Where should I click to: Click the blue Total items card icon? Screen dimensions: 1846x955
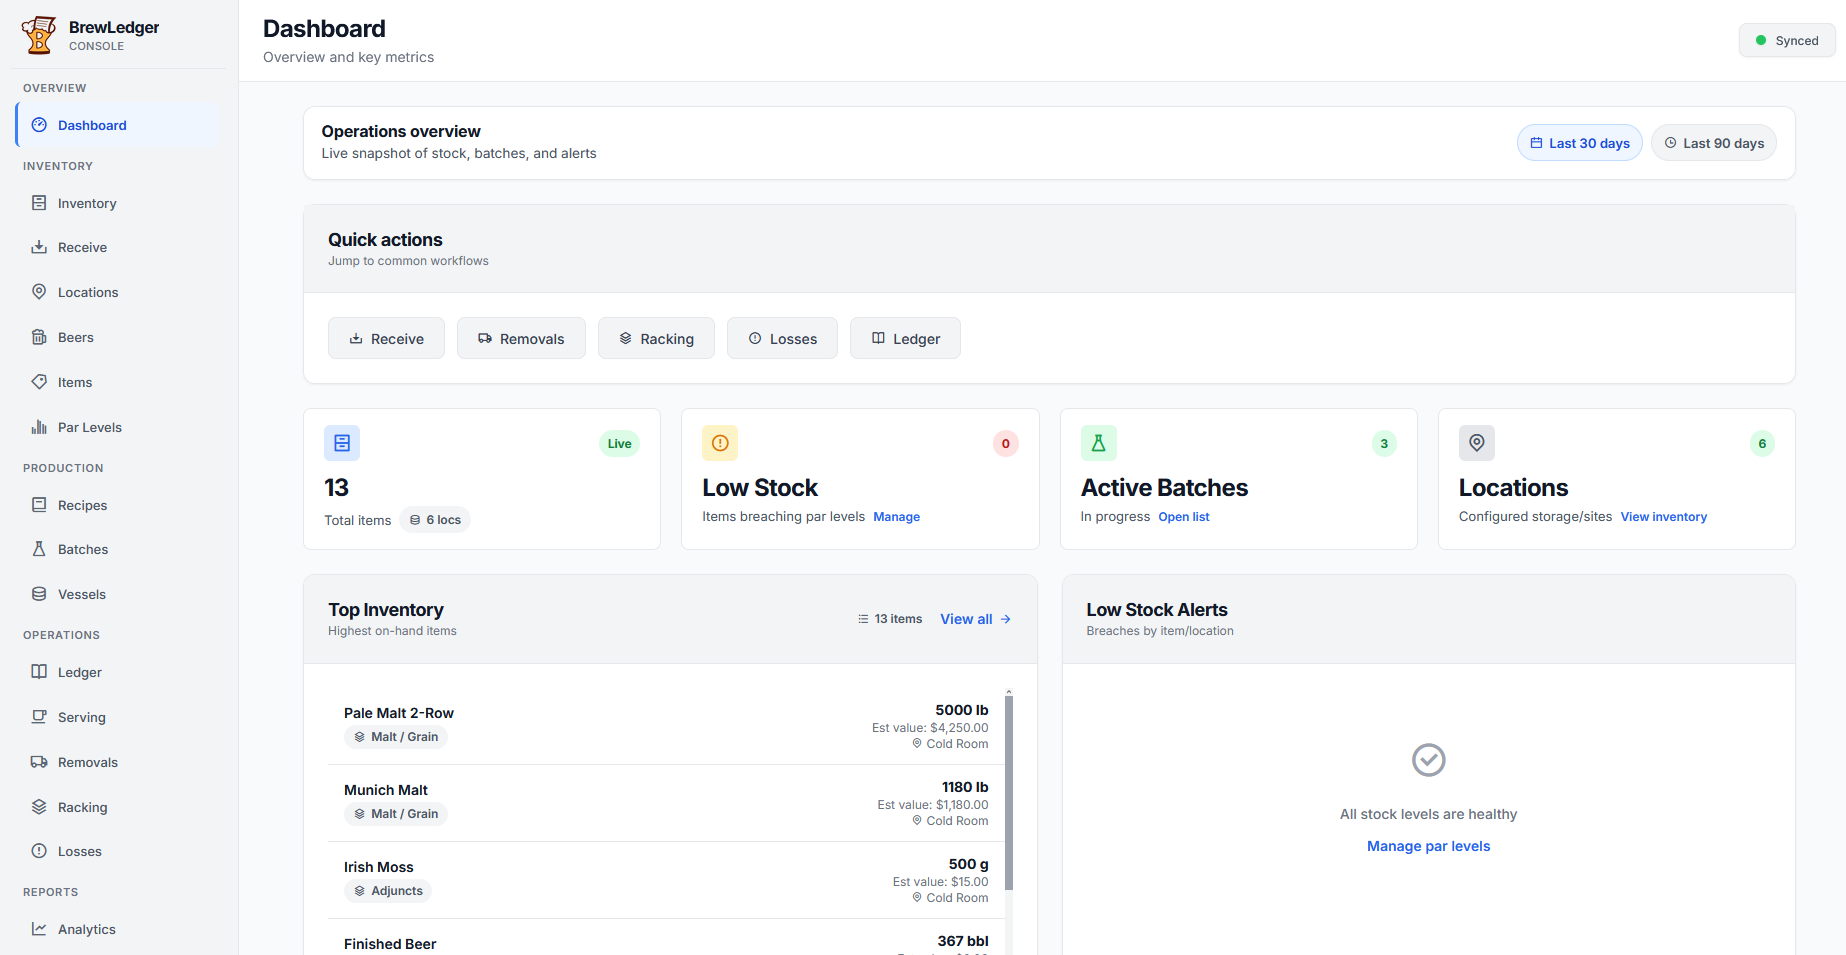pos(342,443)
